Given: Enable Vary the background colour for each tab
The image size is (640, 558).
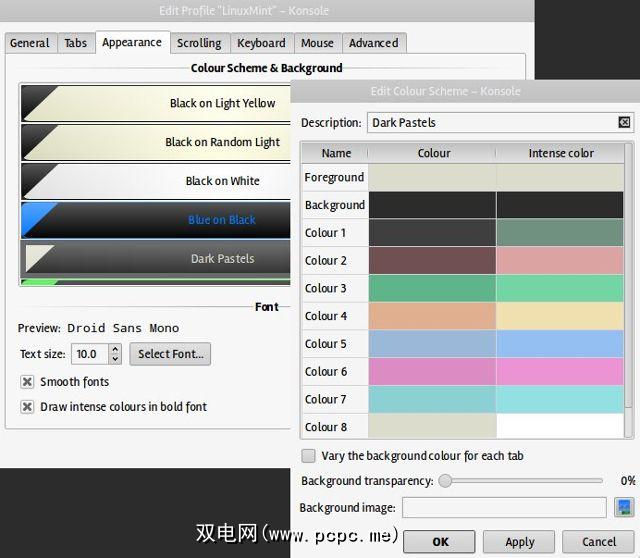Looking at the screenshot, I should [308, 456].
